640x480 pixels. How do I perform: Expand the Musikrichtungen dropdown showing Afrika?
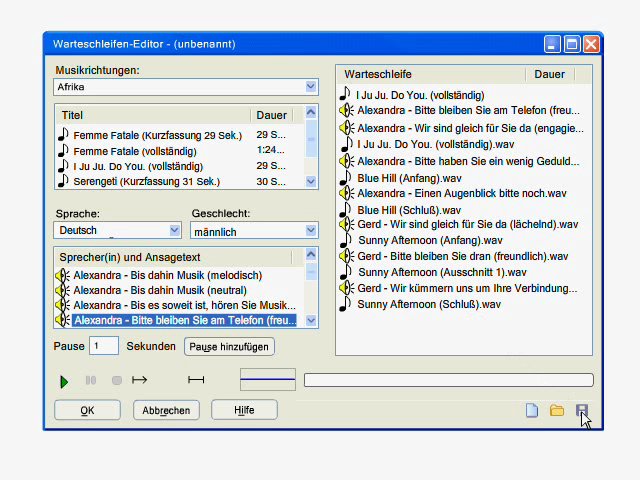[x=311, y=87]
